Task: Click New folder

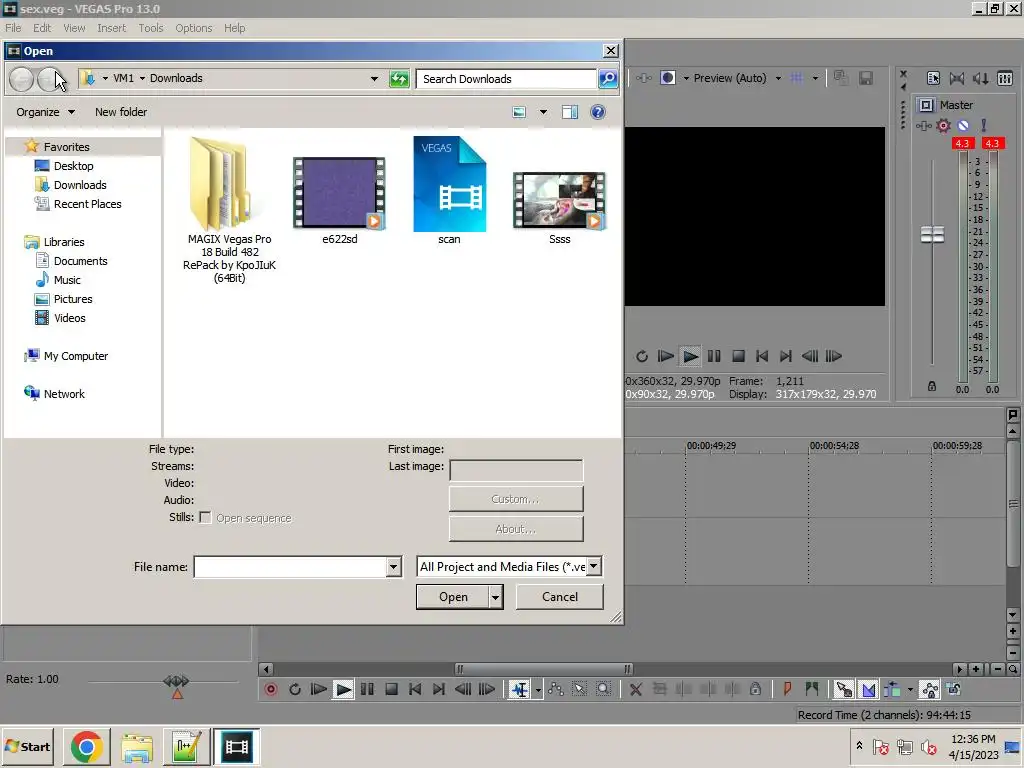Action: 121,112
